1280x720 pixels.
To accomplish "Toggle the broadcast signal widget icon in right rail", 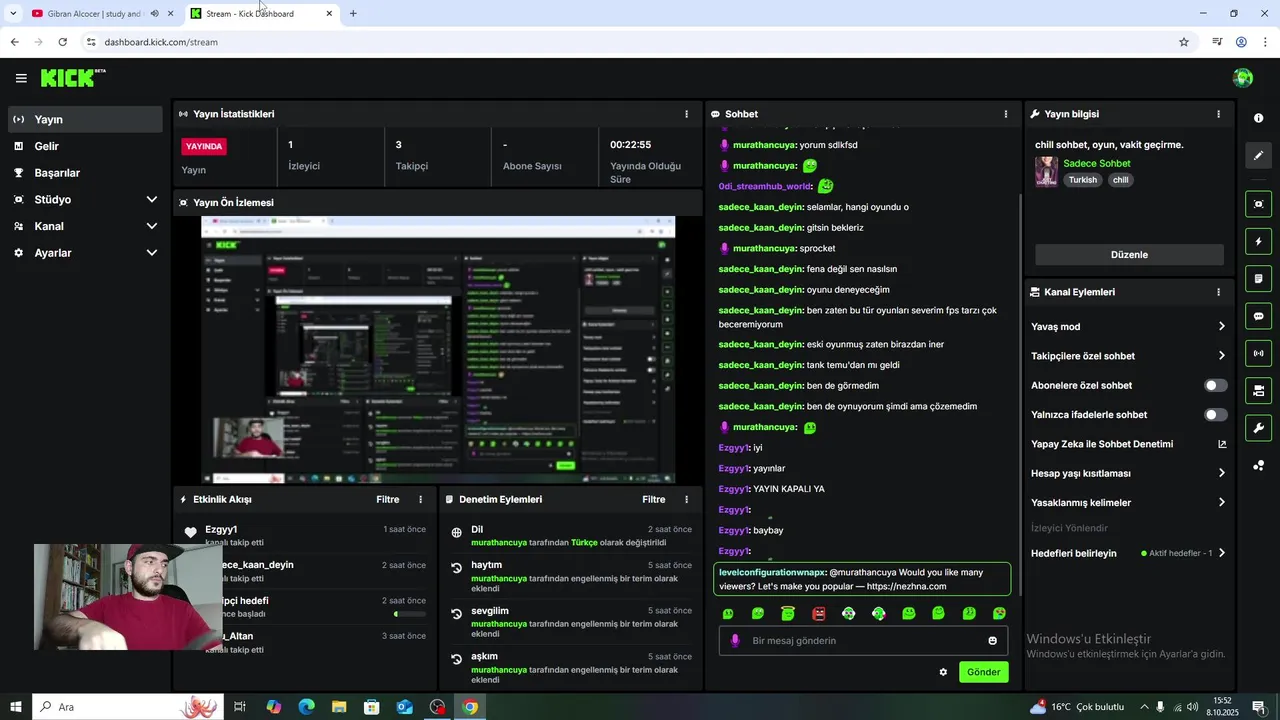I will [x=1258, y=353].
